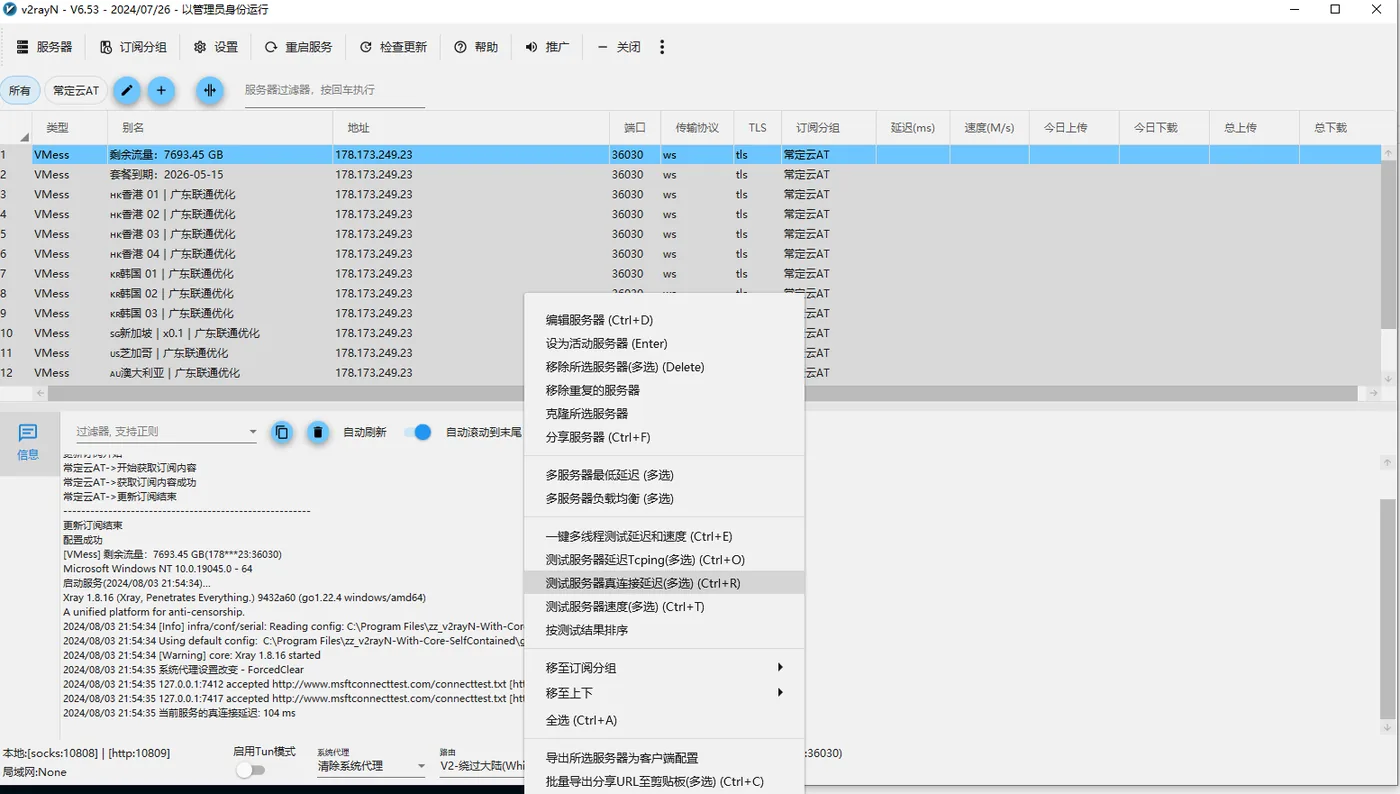Choose 测试服务器速度(多选) (Ctrl+T)
The width and height of the screenshot is (1400, 794).
(664, 606)
